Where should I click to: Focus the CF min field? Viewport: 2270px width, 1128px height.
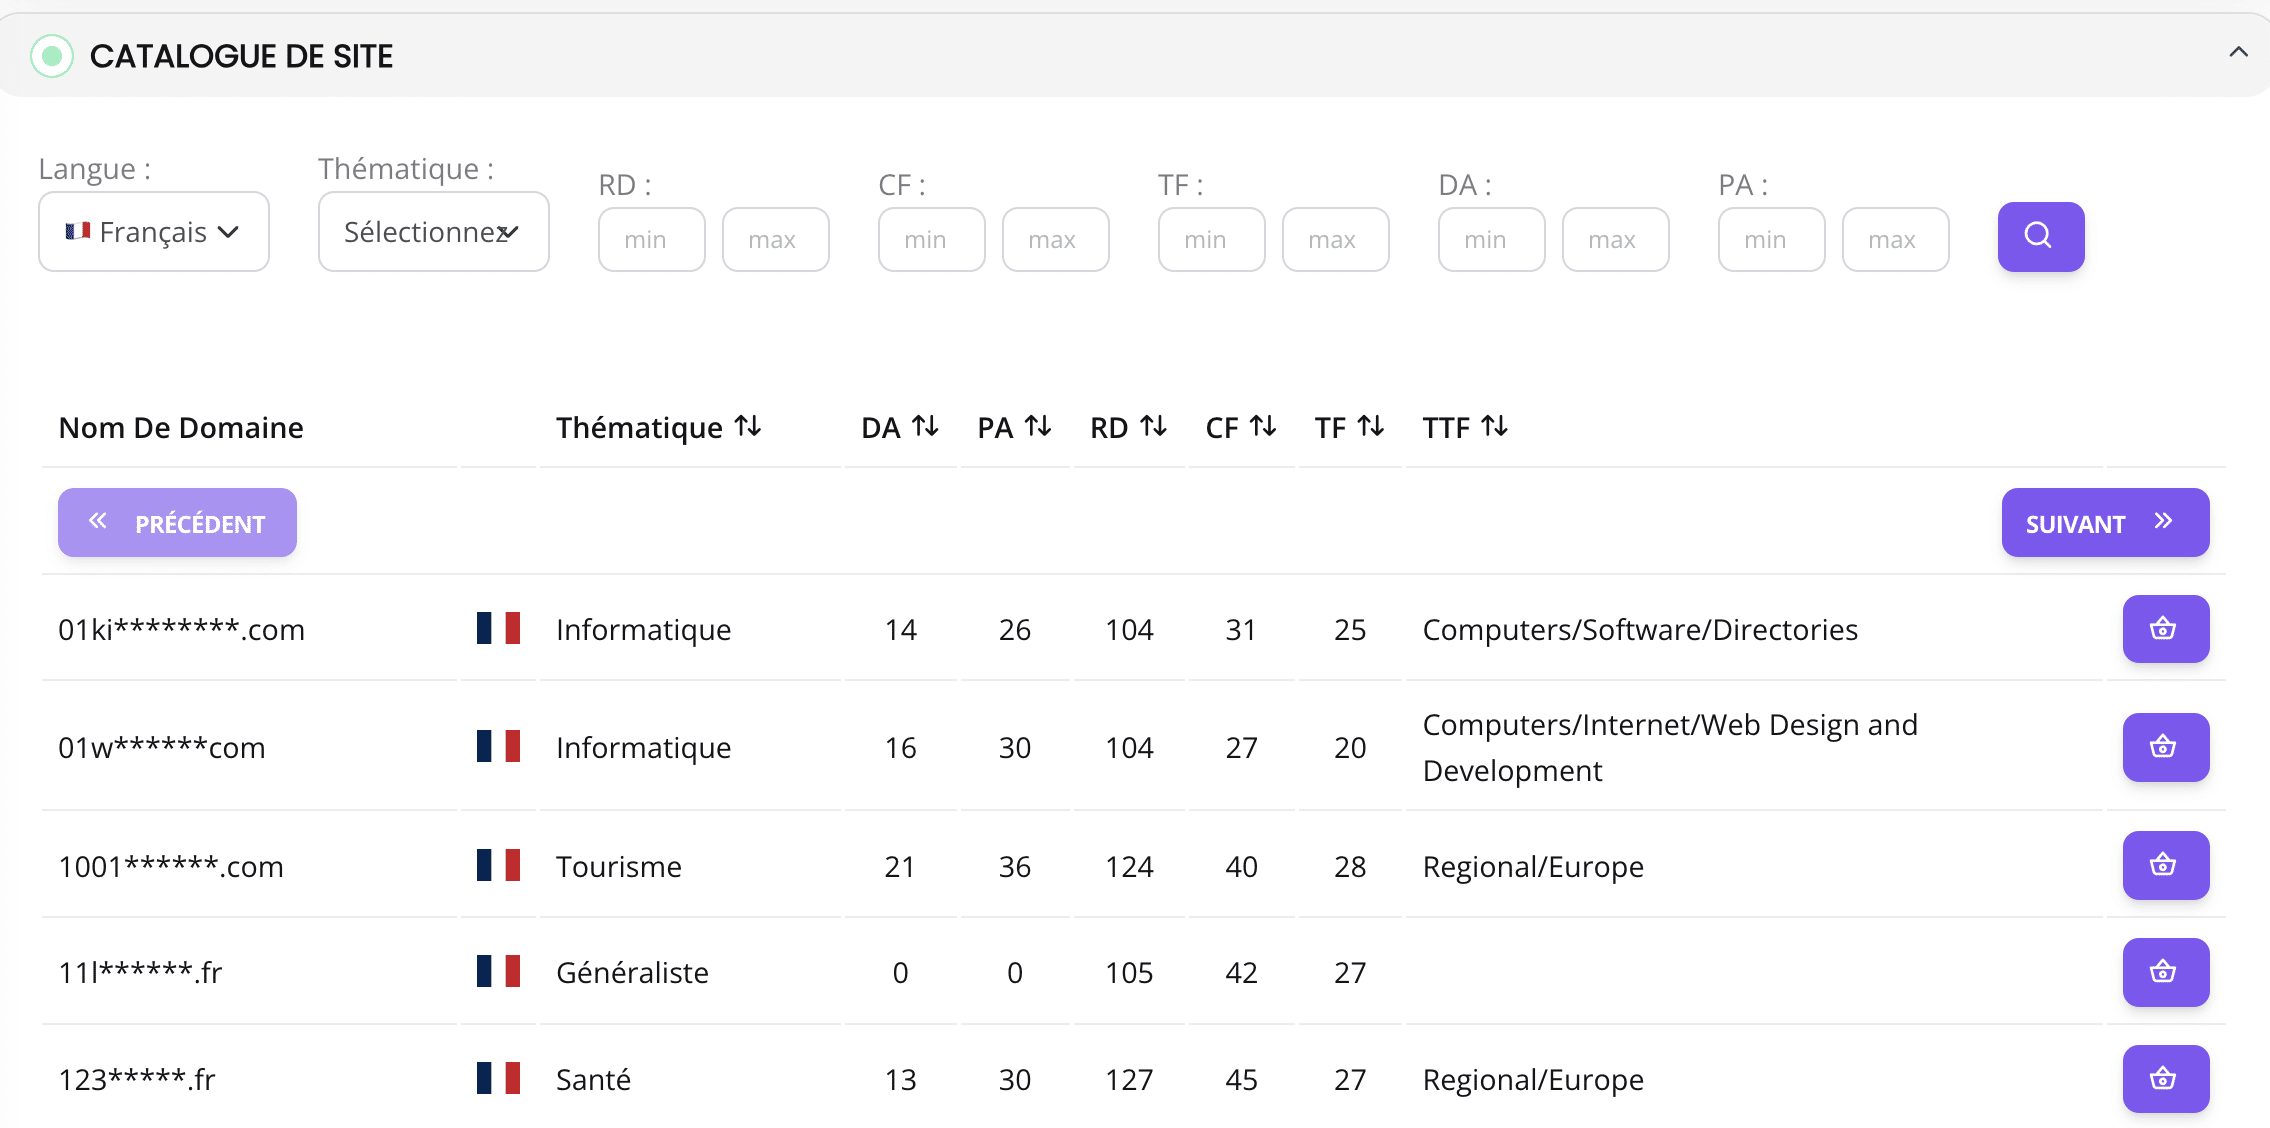point(932,240)
